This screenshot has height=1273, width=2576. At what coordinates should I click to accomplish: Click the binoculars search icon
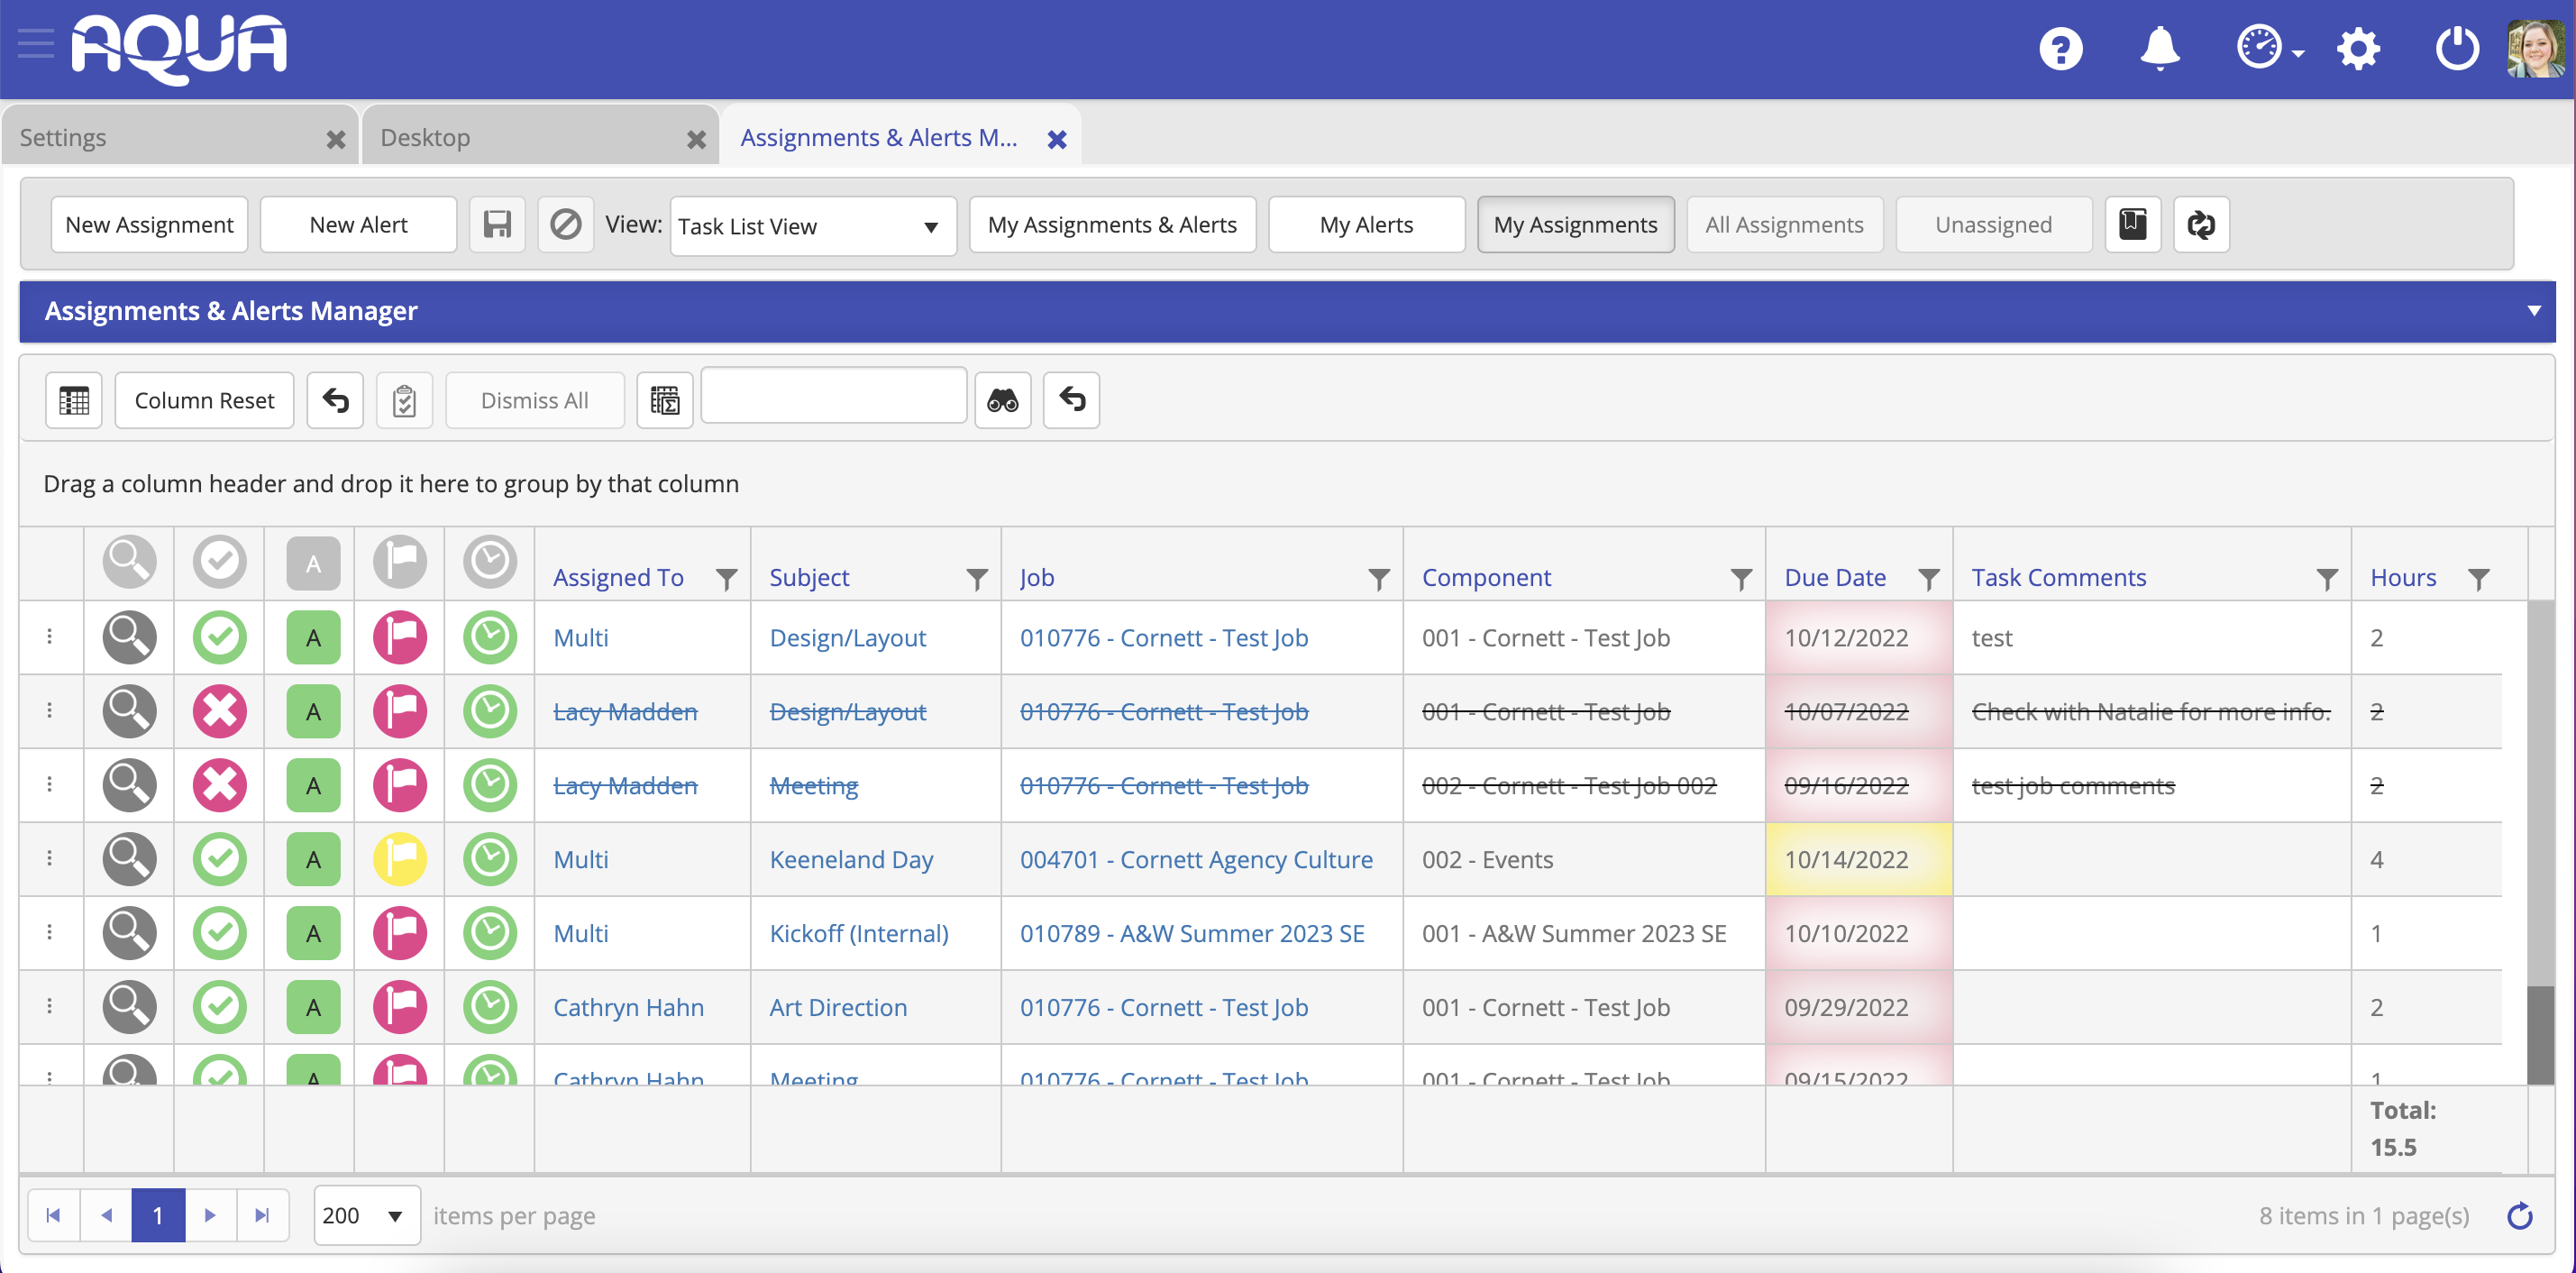pos(1002,400)
